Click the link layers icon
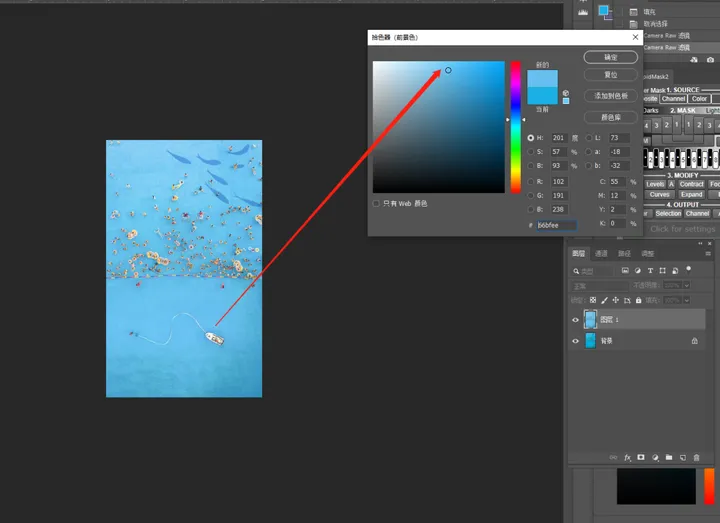Image resolution: width=720 pixels, height=523 pixels. [x=613, y=457]
